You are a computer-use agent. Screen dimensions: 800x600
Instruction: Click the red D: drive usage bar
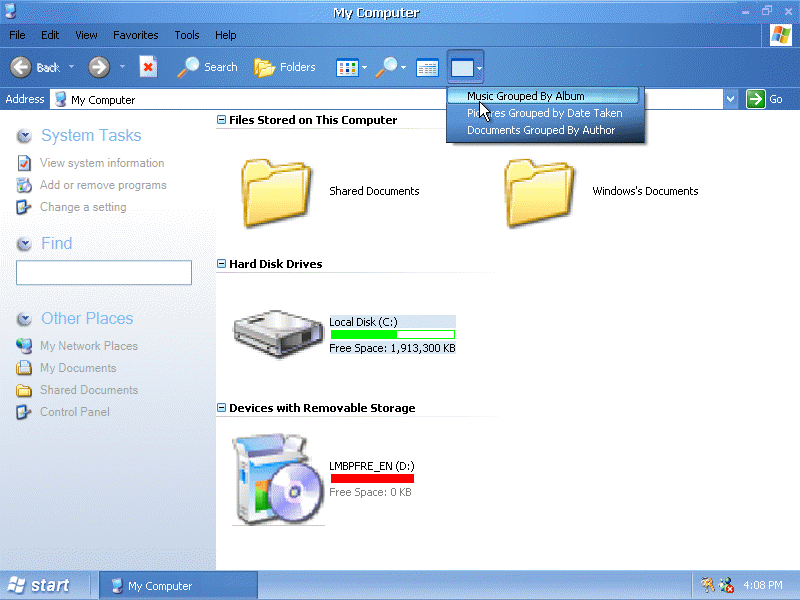click(x=372, y=479)
